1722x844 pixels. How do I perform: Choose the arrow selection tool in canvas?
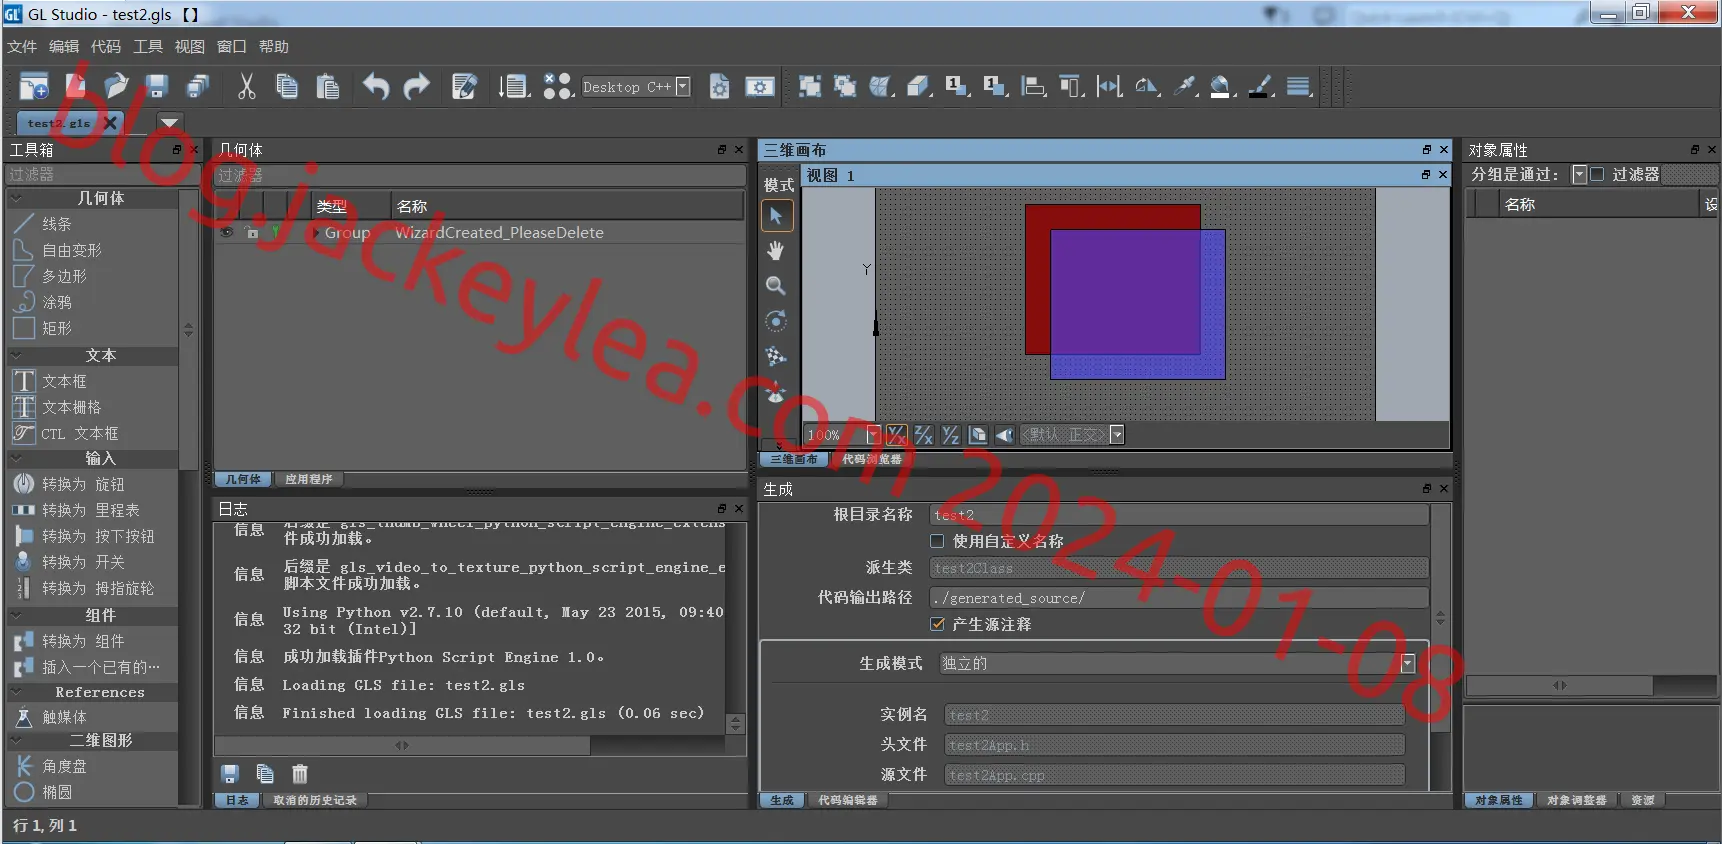point(777,215)
